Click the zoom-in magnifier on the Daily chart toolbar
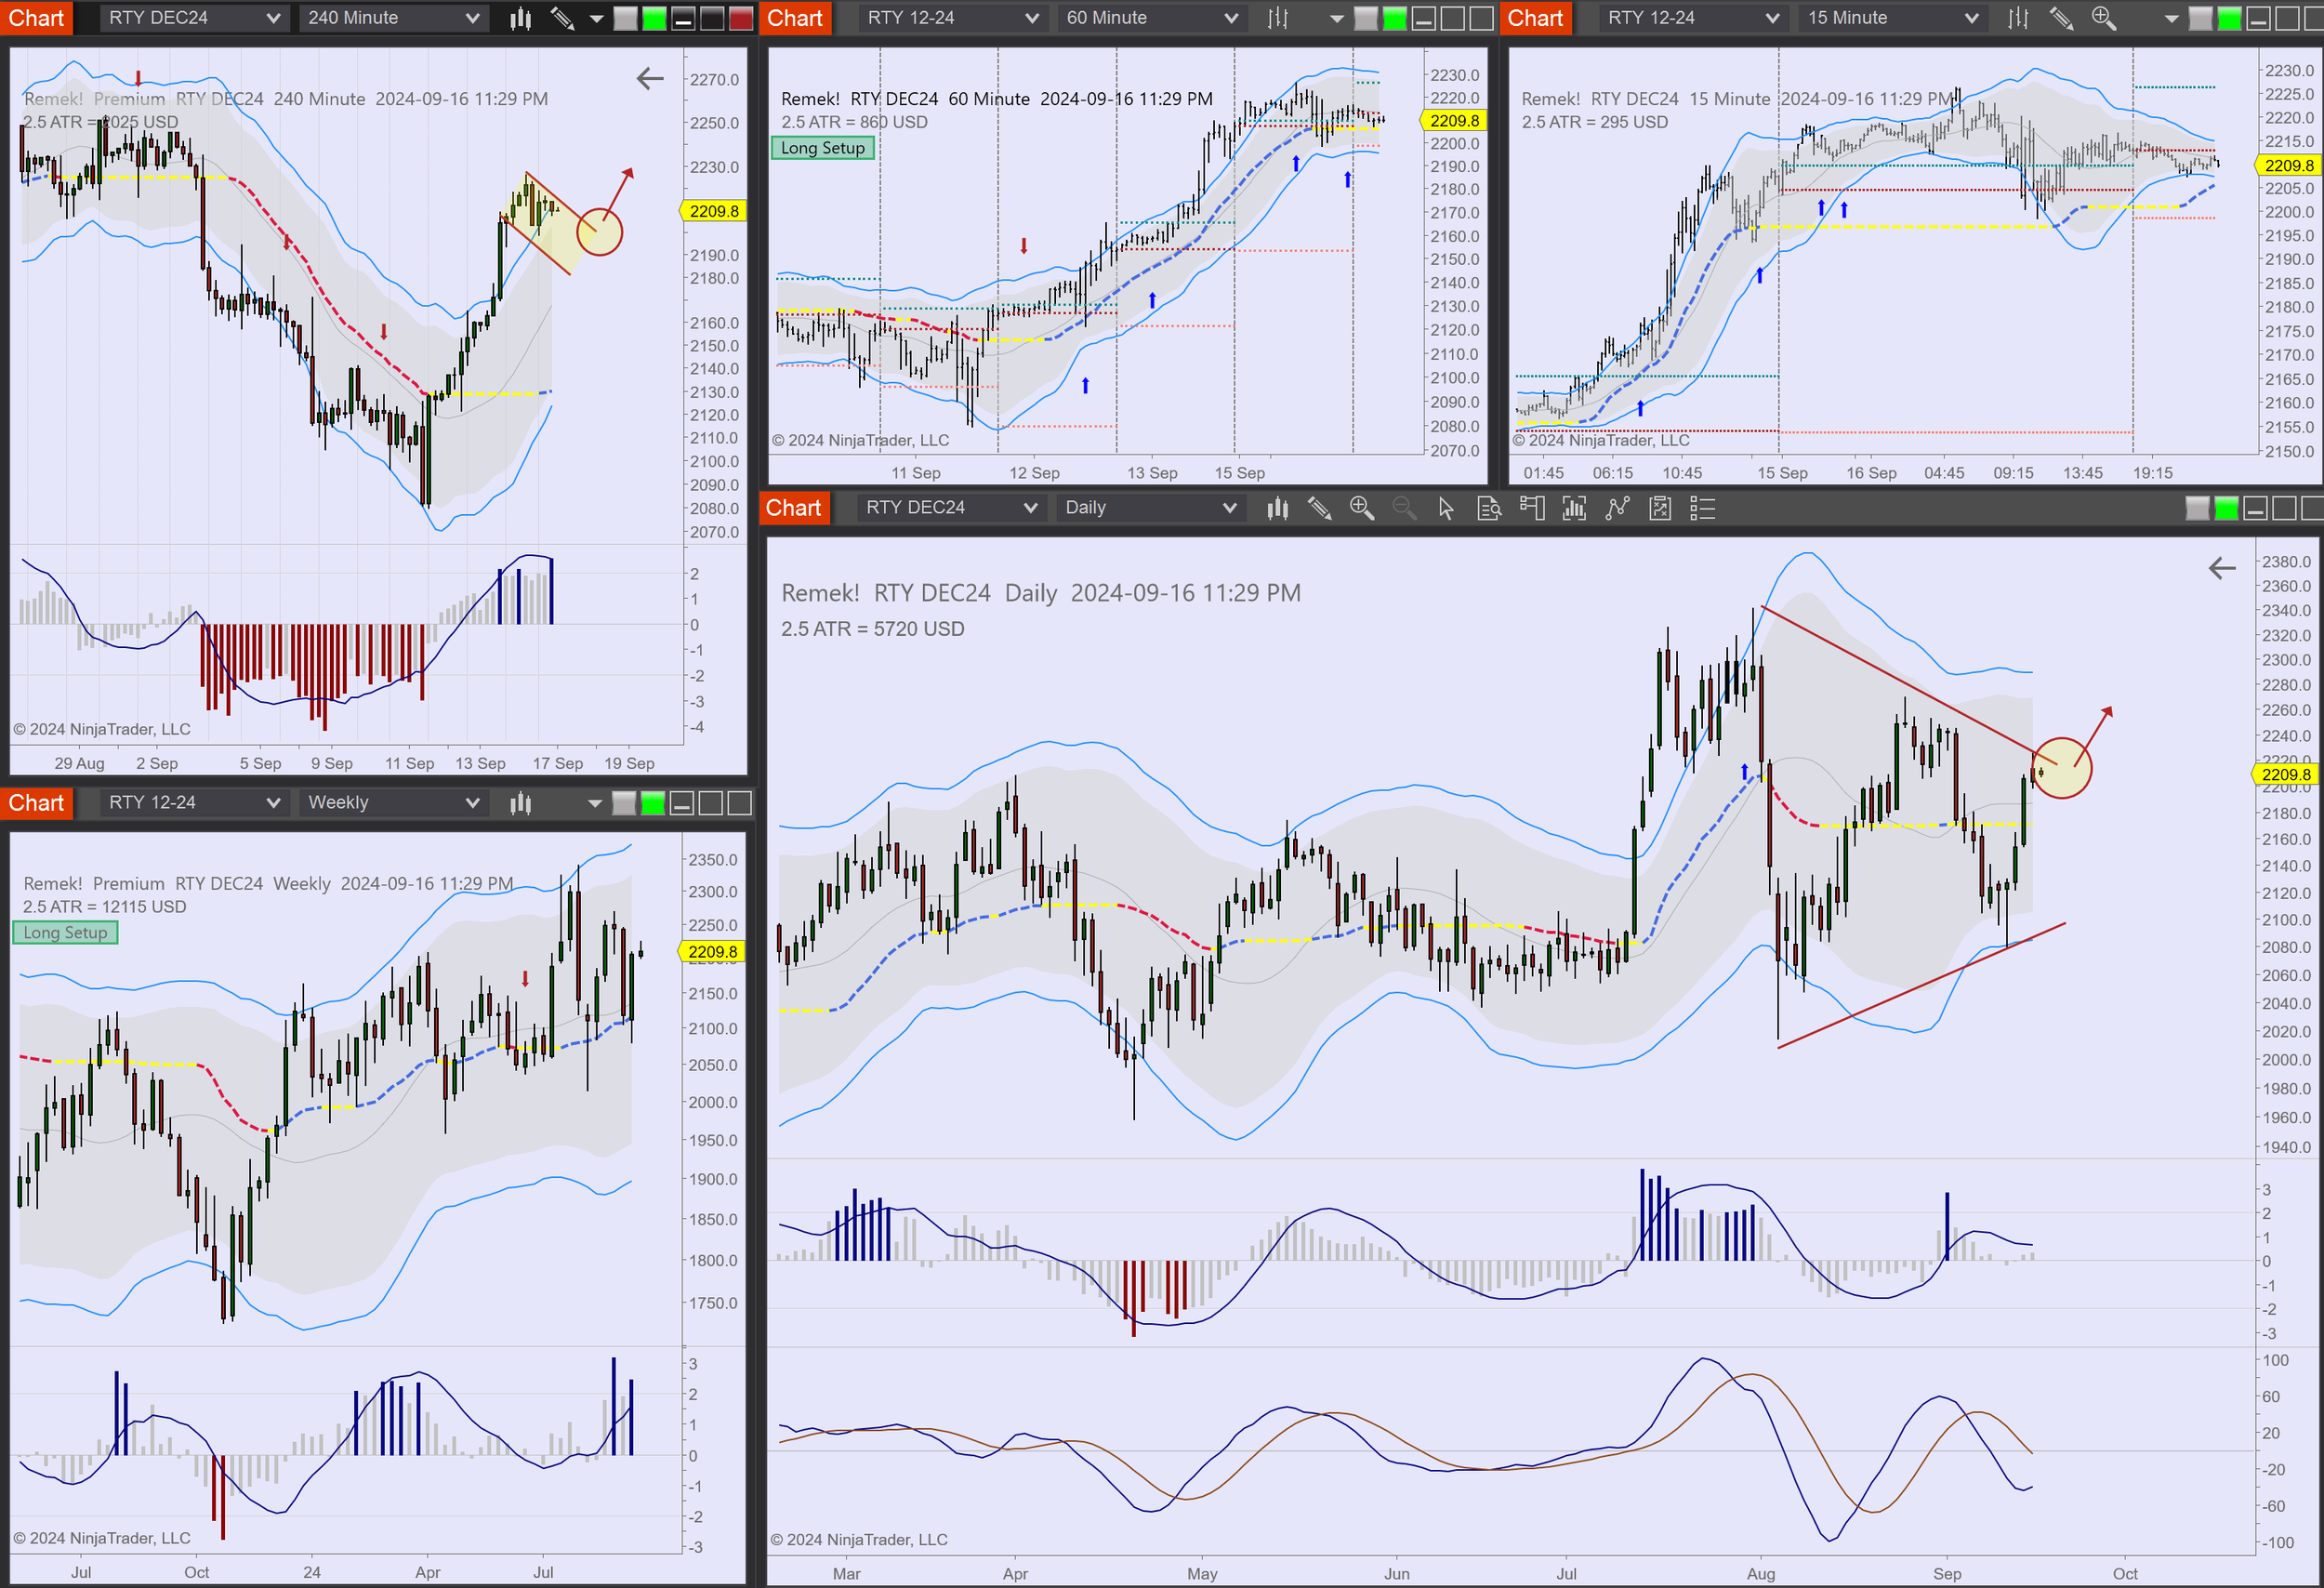The image size is (2324, 1588). pos(1362,509)
